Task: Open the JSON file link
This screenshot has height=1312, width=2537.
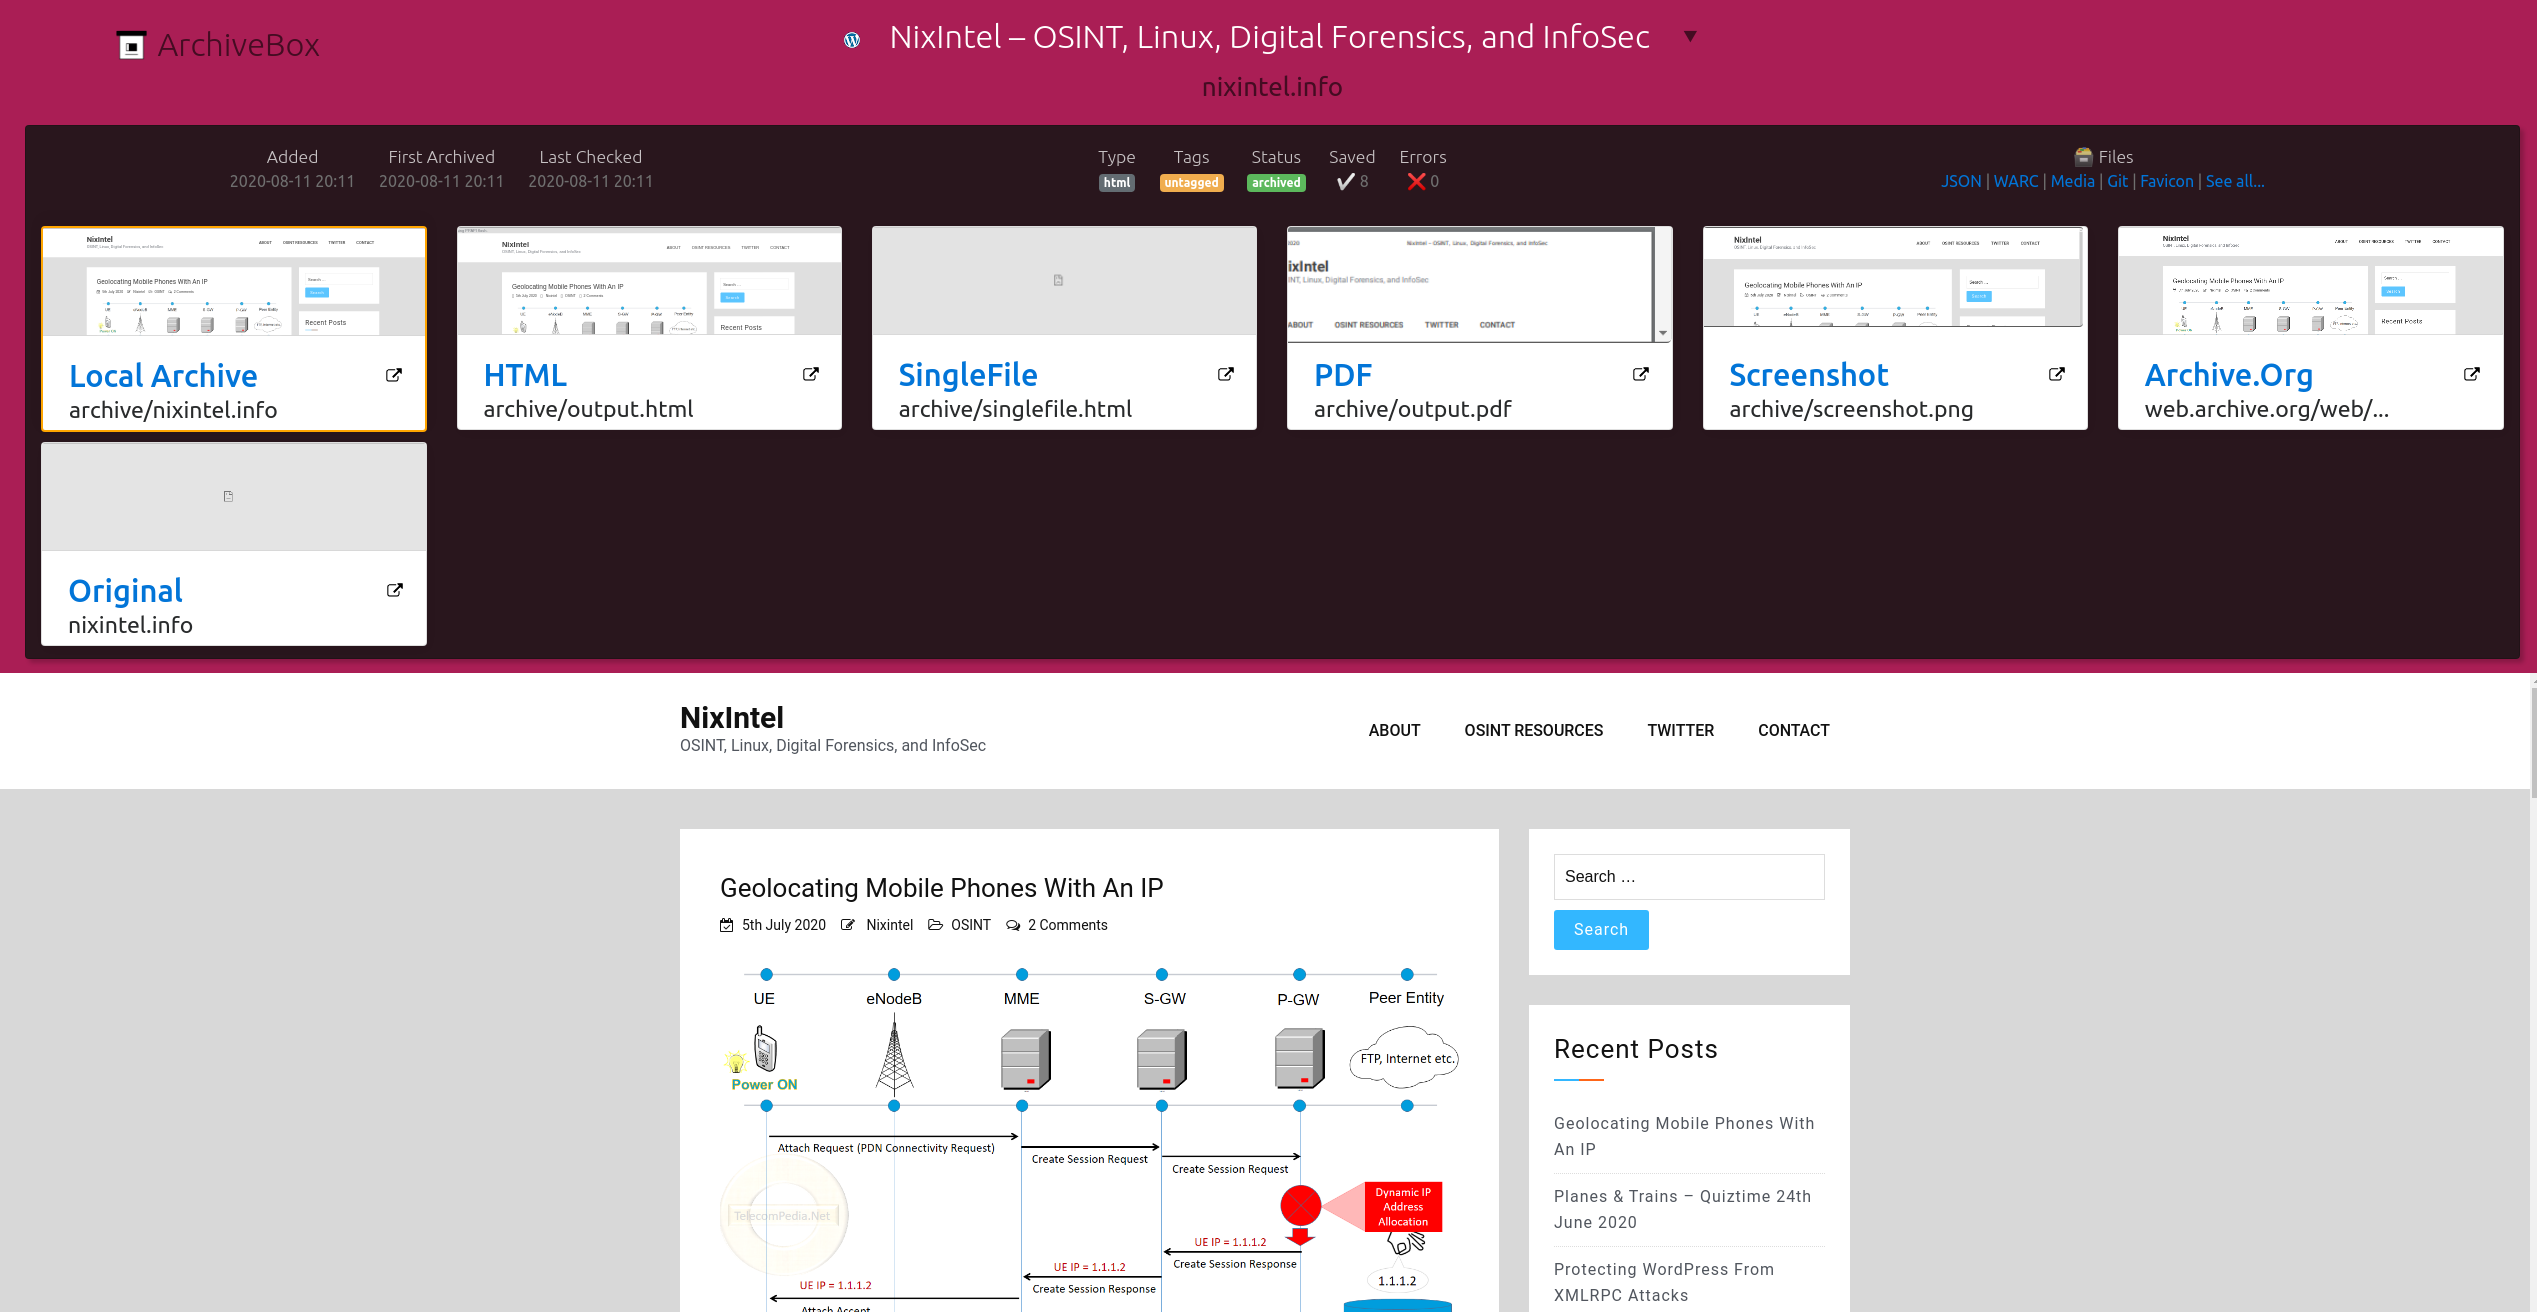Action: [1960, 181]
